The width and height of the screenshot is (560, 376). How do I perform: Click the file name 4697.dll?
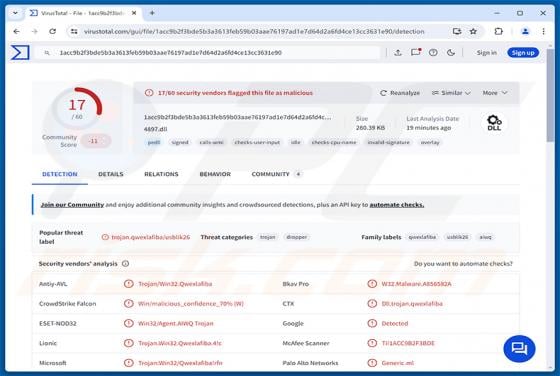coord(155,129)
